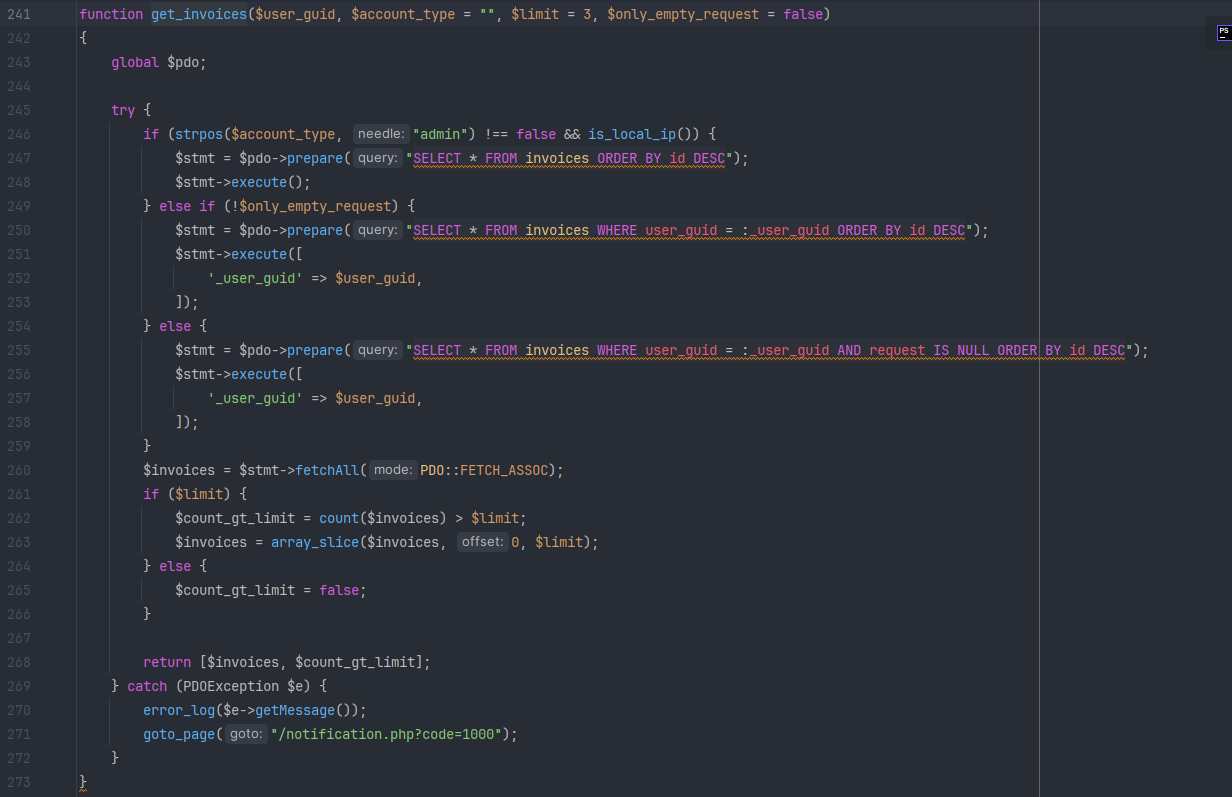This screenshot has width=1232, height=797.
Task: Click the closing brace on line 273
Action: tap(84, 781)
